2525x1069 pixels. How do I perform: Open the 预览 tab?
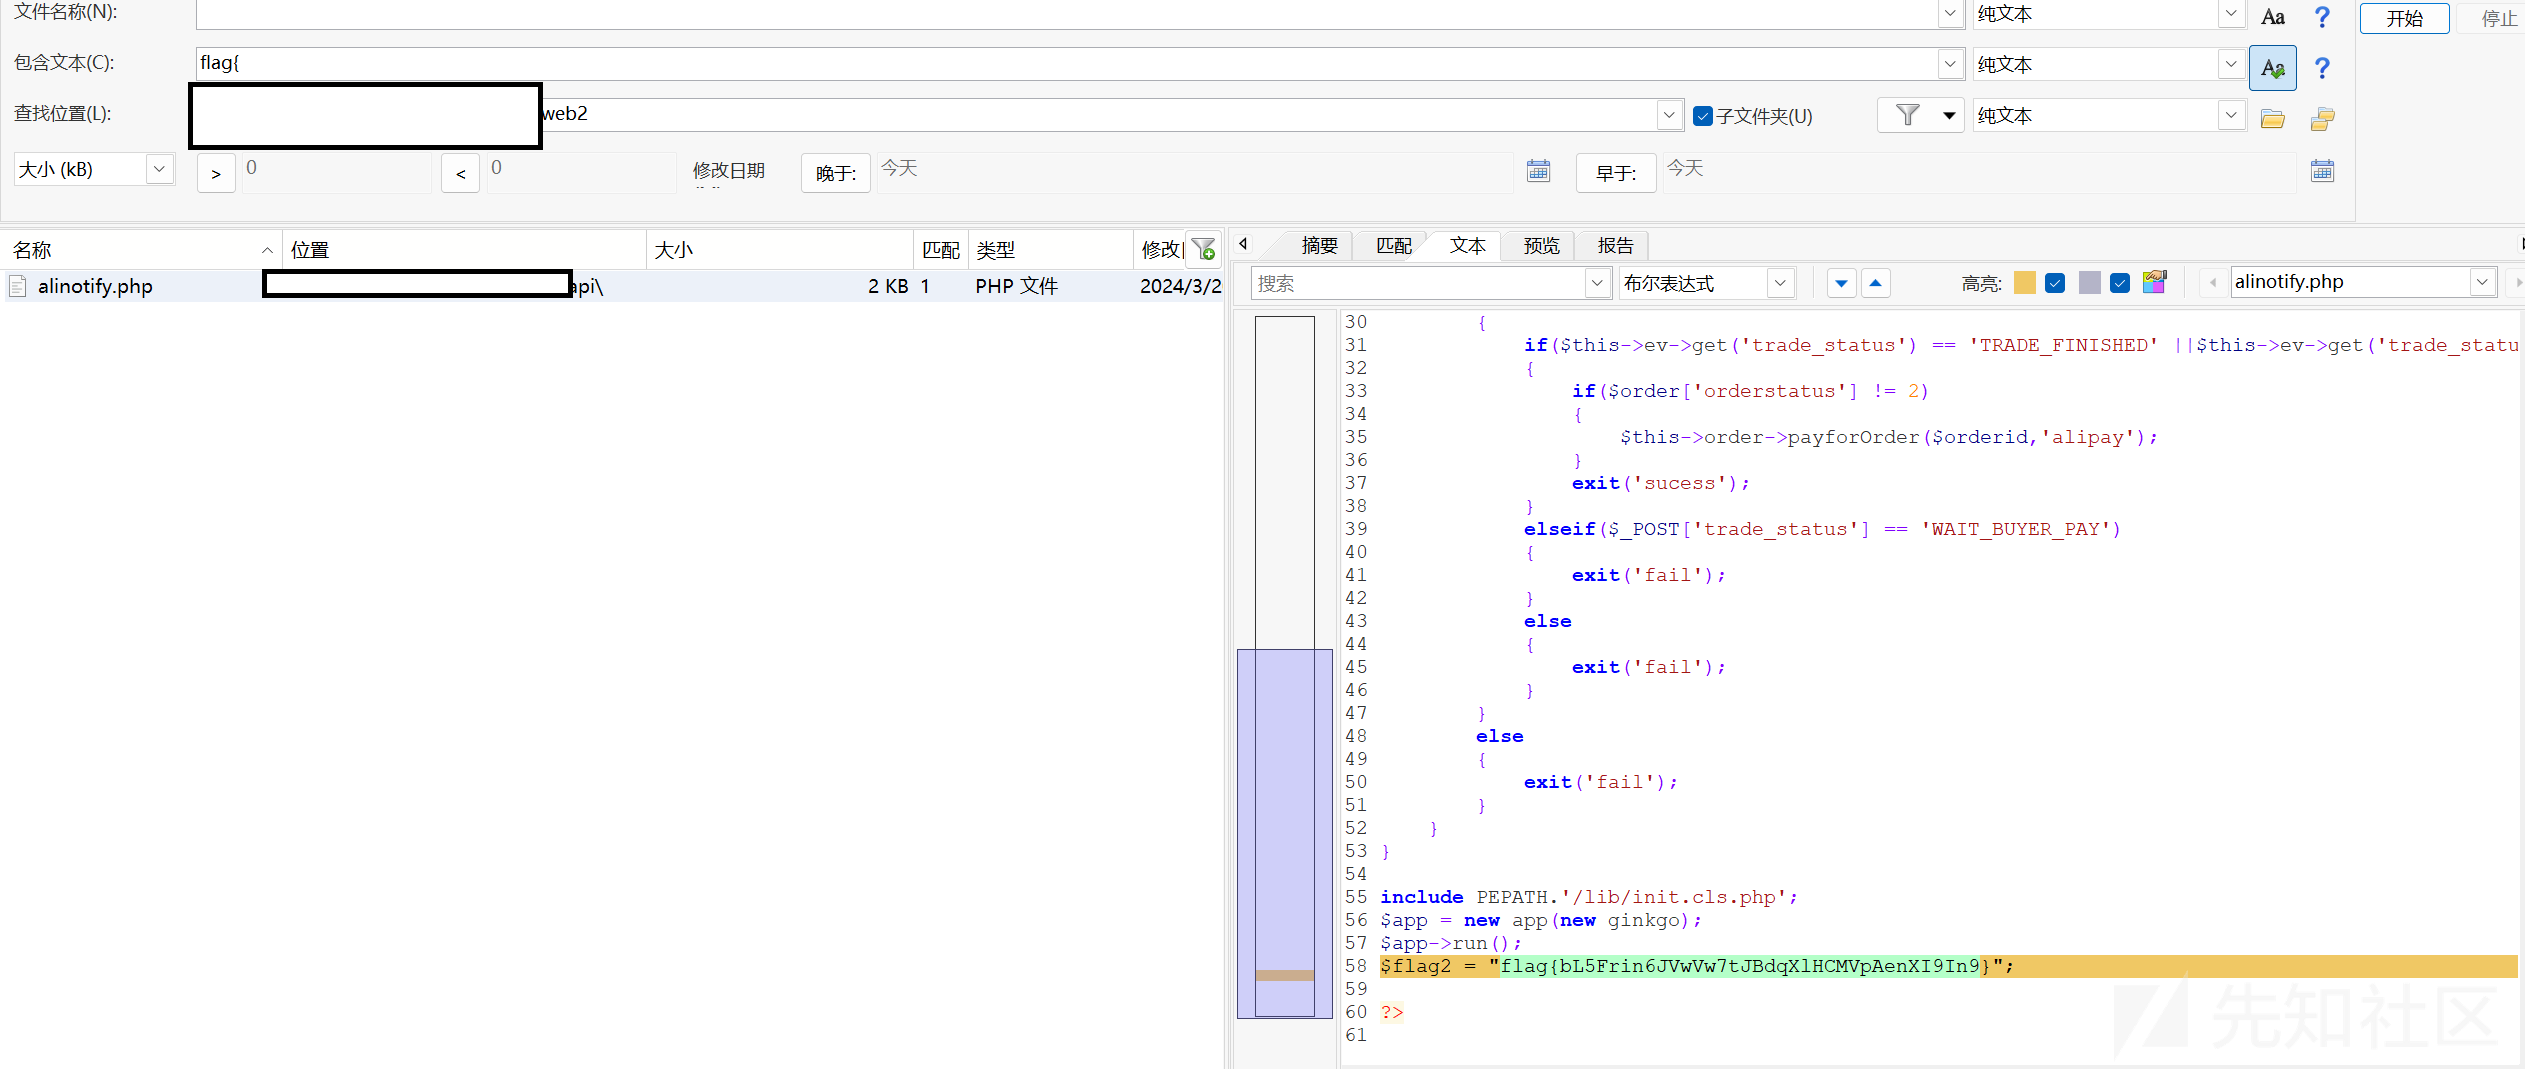coord(1541,246)
